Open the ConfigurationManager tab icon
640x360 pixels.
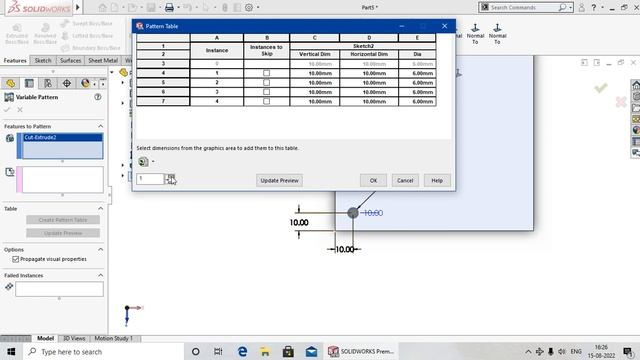coord(48,83)
